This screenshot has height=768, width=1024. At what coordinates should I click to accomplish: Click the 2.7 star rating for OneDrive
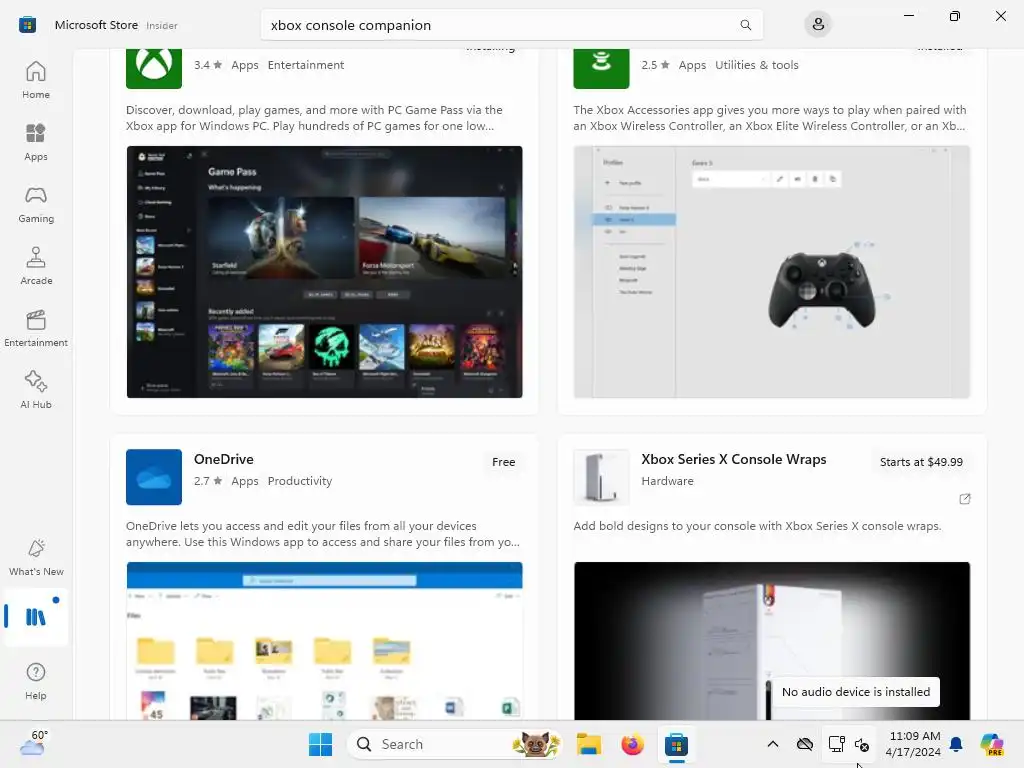pos(208,481)
